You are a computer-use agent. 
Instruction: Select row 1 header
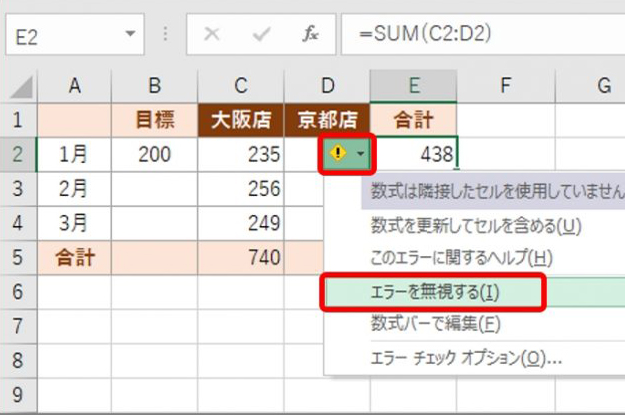pos(18,120)
